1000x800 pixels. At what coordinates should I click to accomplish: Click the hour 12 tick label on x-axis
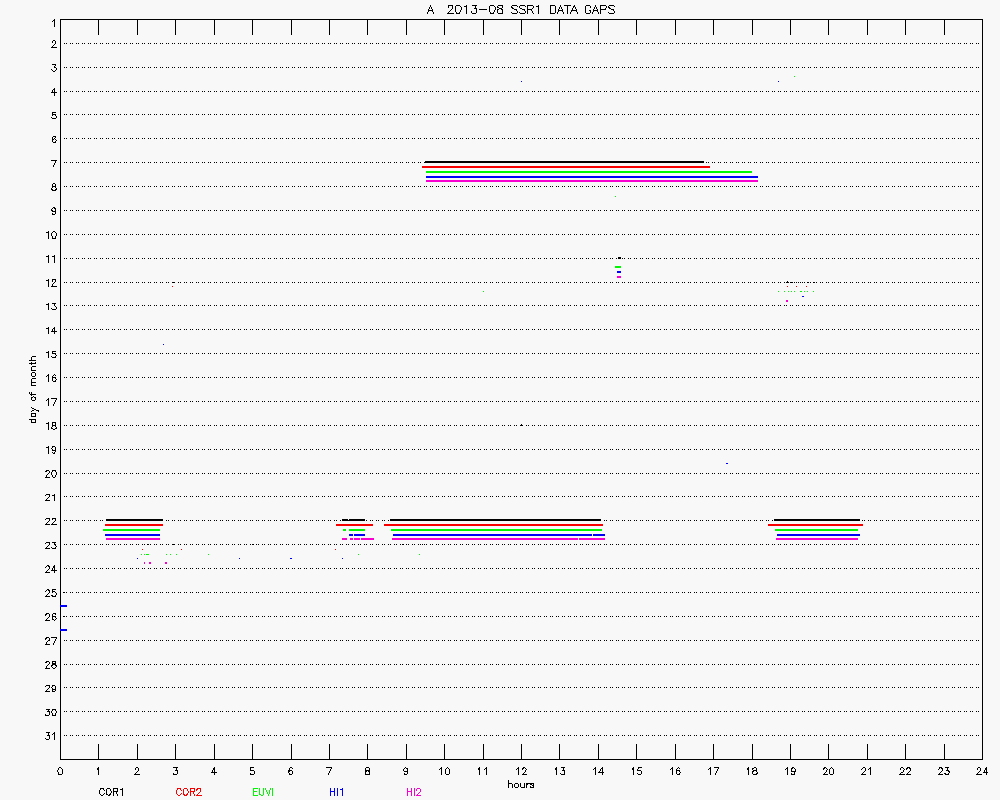[x=521, y=772]
